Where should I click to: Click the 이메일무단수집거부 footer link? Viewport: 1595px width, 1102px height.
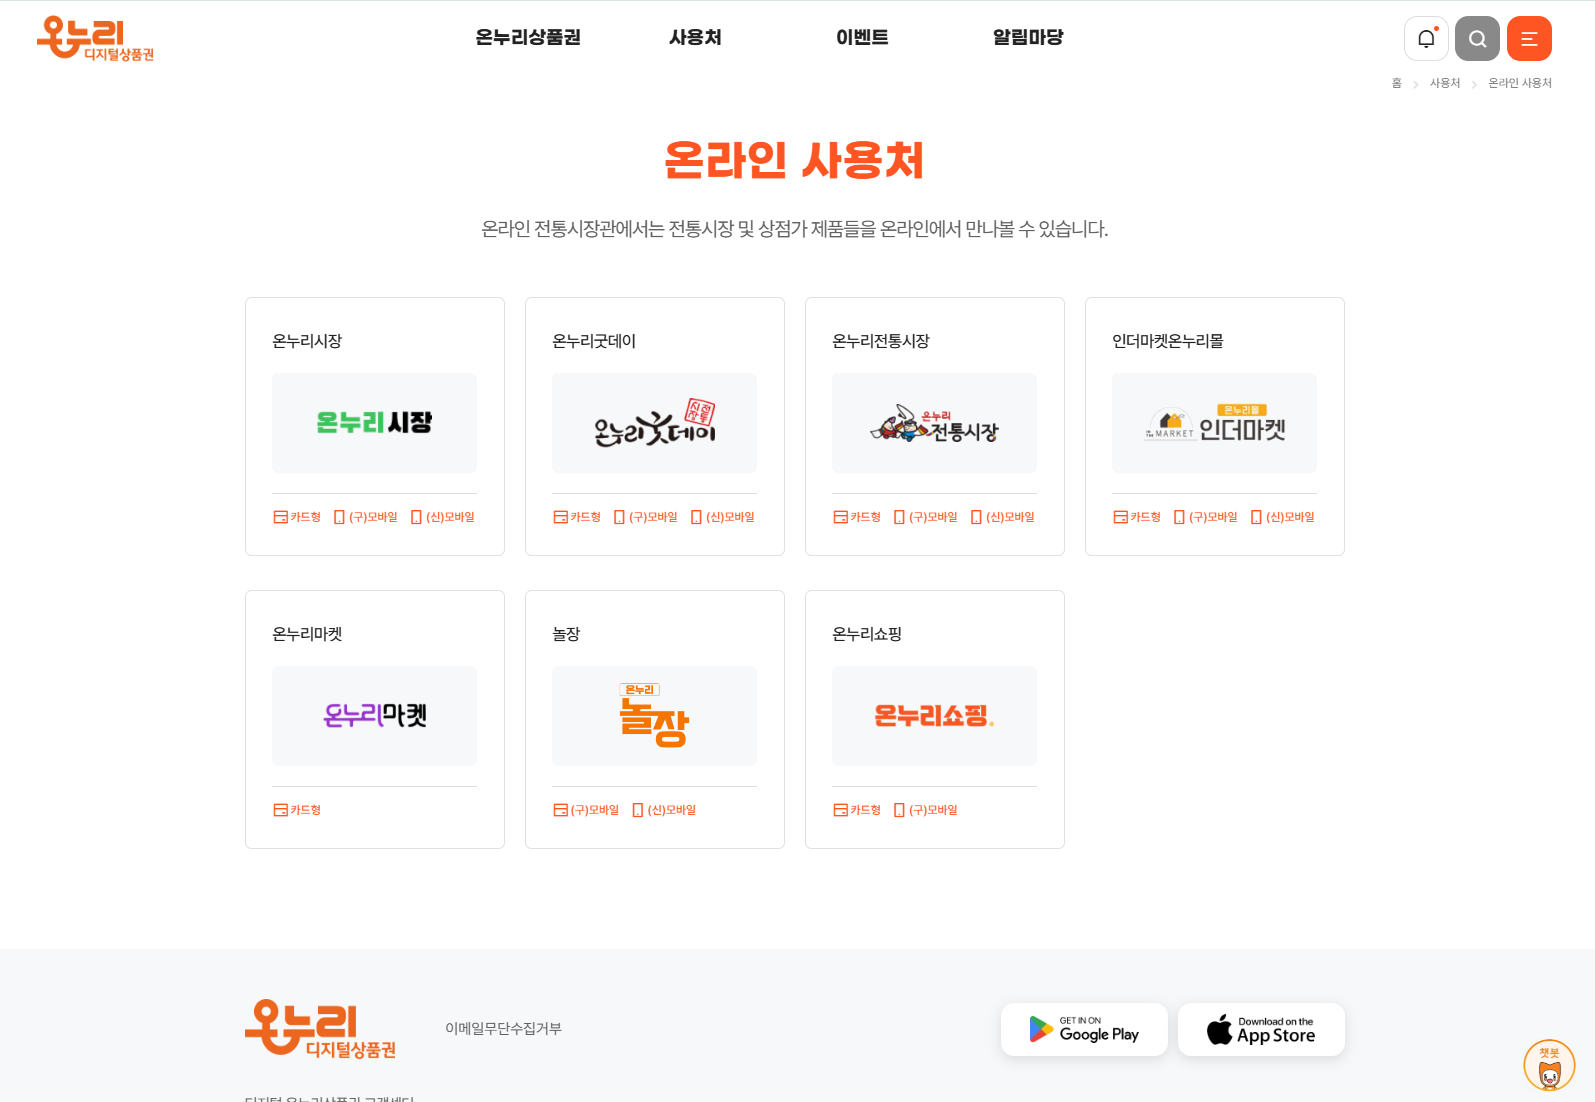(x=503, y=1028)
